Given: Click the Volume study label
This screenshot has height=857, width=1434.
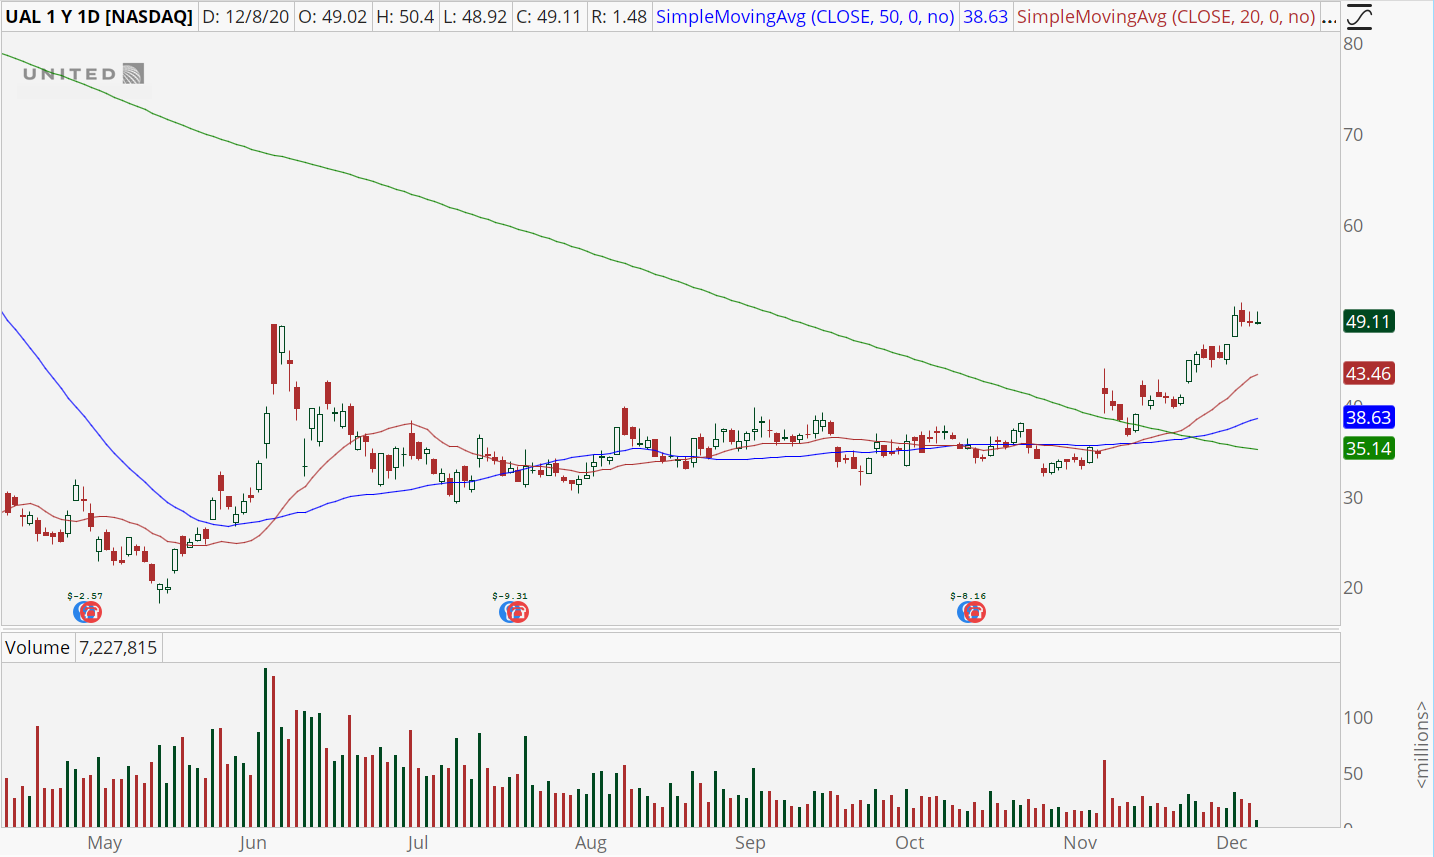Looking at the screenshot, I should click(x=37, y=648).
